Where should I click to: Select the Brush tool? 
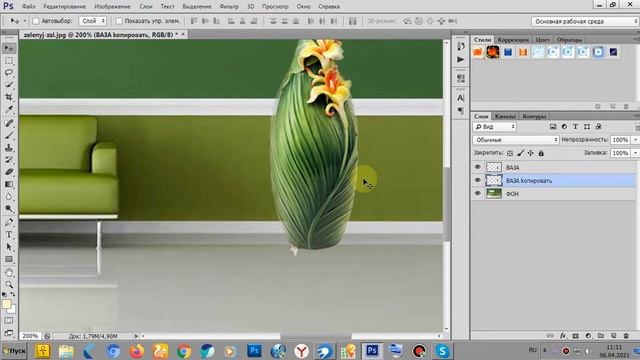coord(9,135)
